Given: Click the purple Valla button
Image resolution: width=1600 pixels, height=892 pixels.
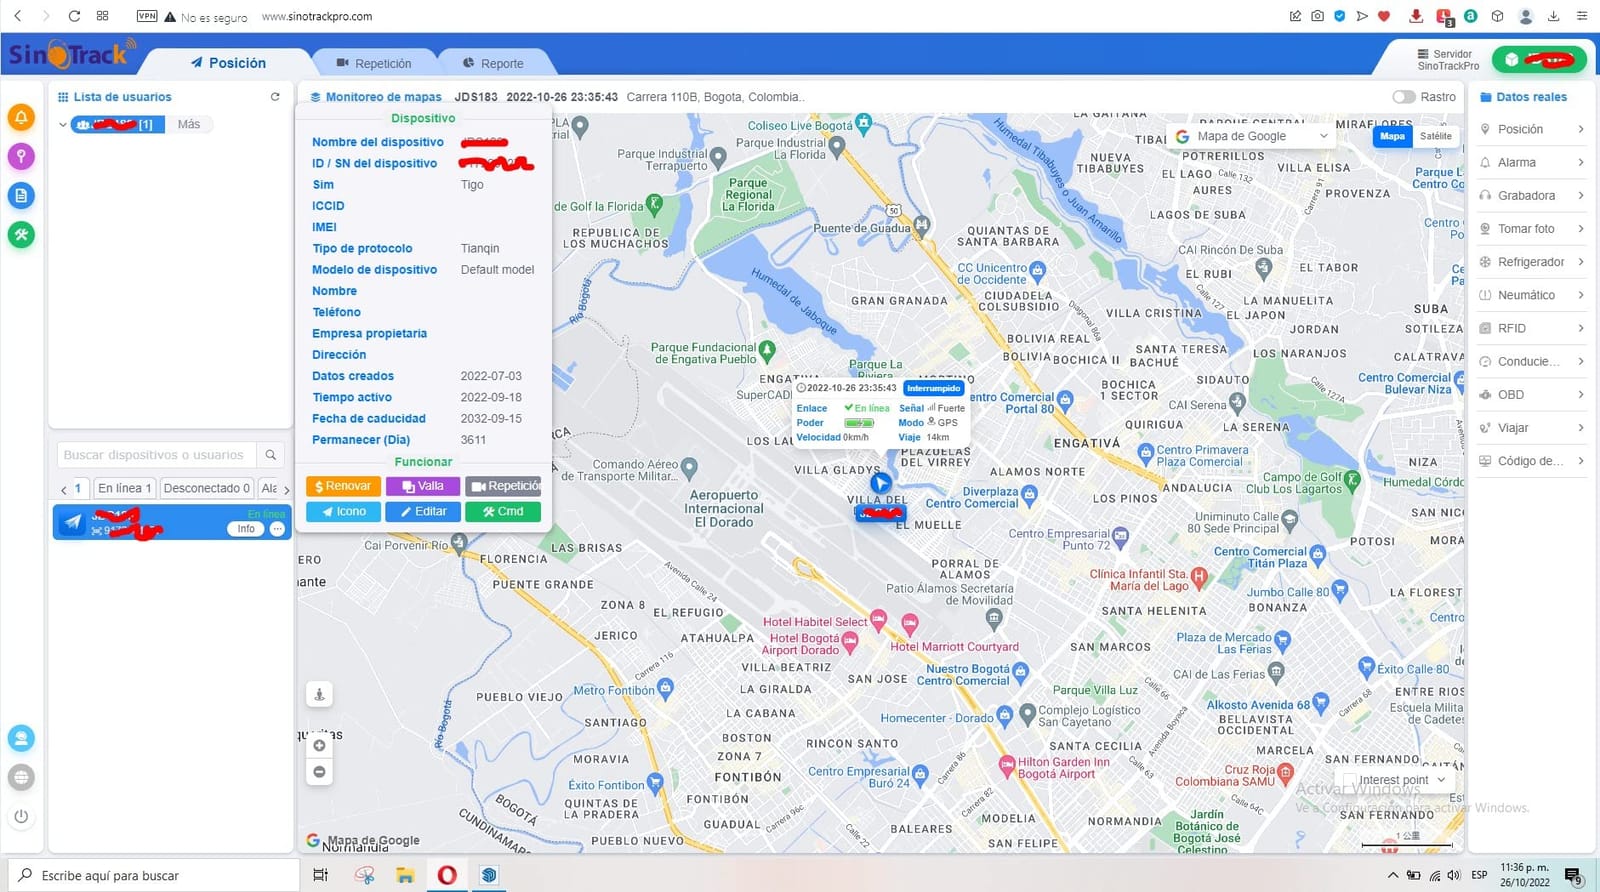Looking at the screenshot, I should [x=423, y=486].
